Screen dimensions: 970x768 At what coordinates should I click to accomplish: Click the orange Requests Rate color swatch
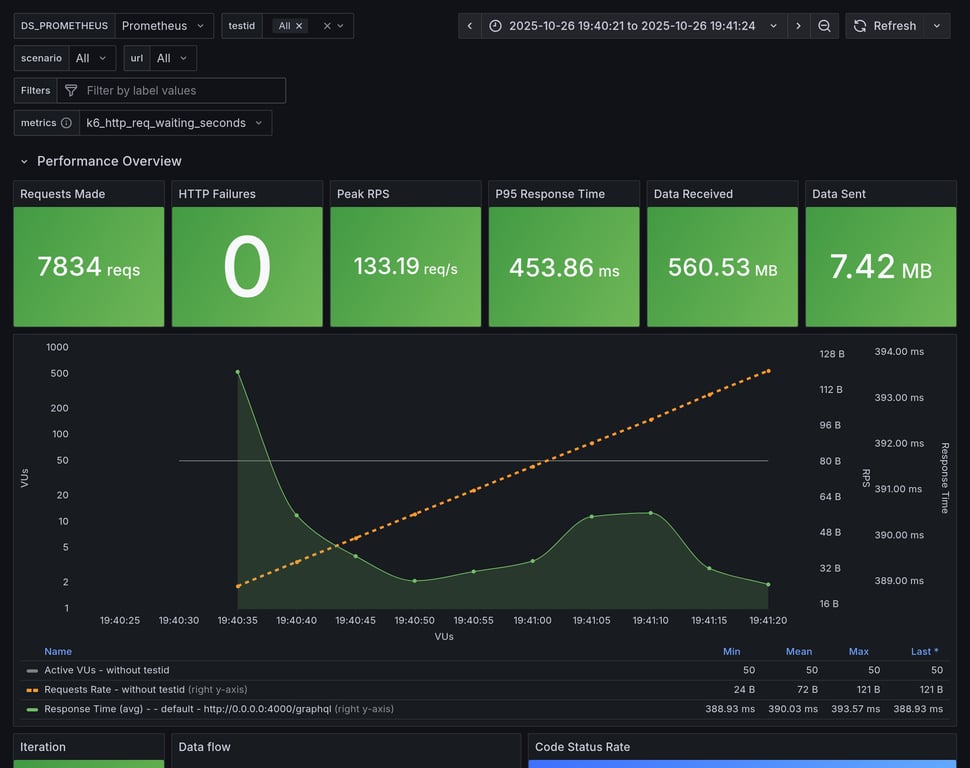(33, 689)
